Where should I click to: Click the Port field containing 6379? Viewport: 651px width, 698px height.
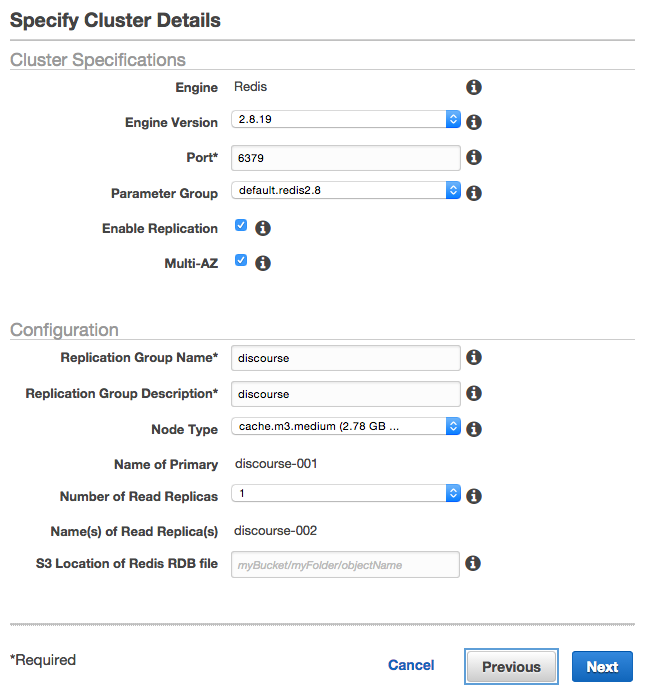point(346,158)
